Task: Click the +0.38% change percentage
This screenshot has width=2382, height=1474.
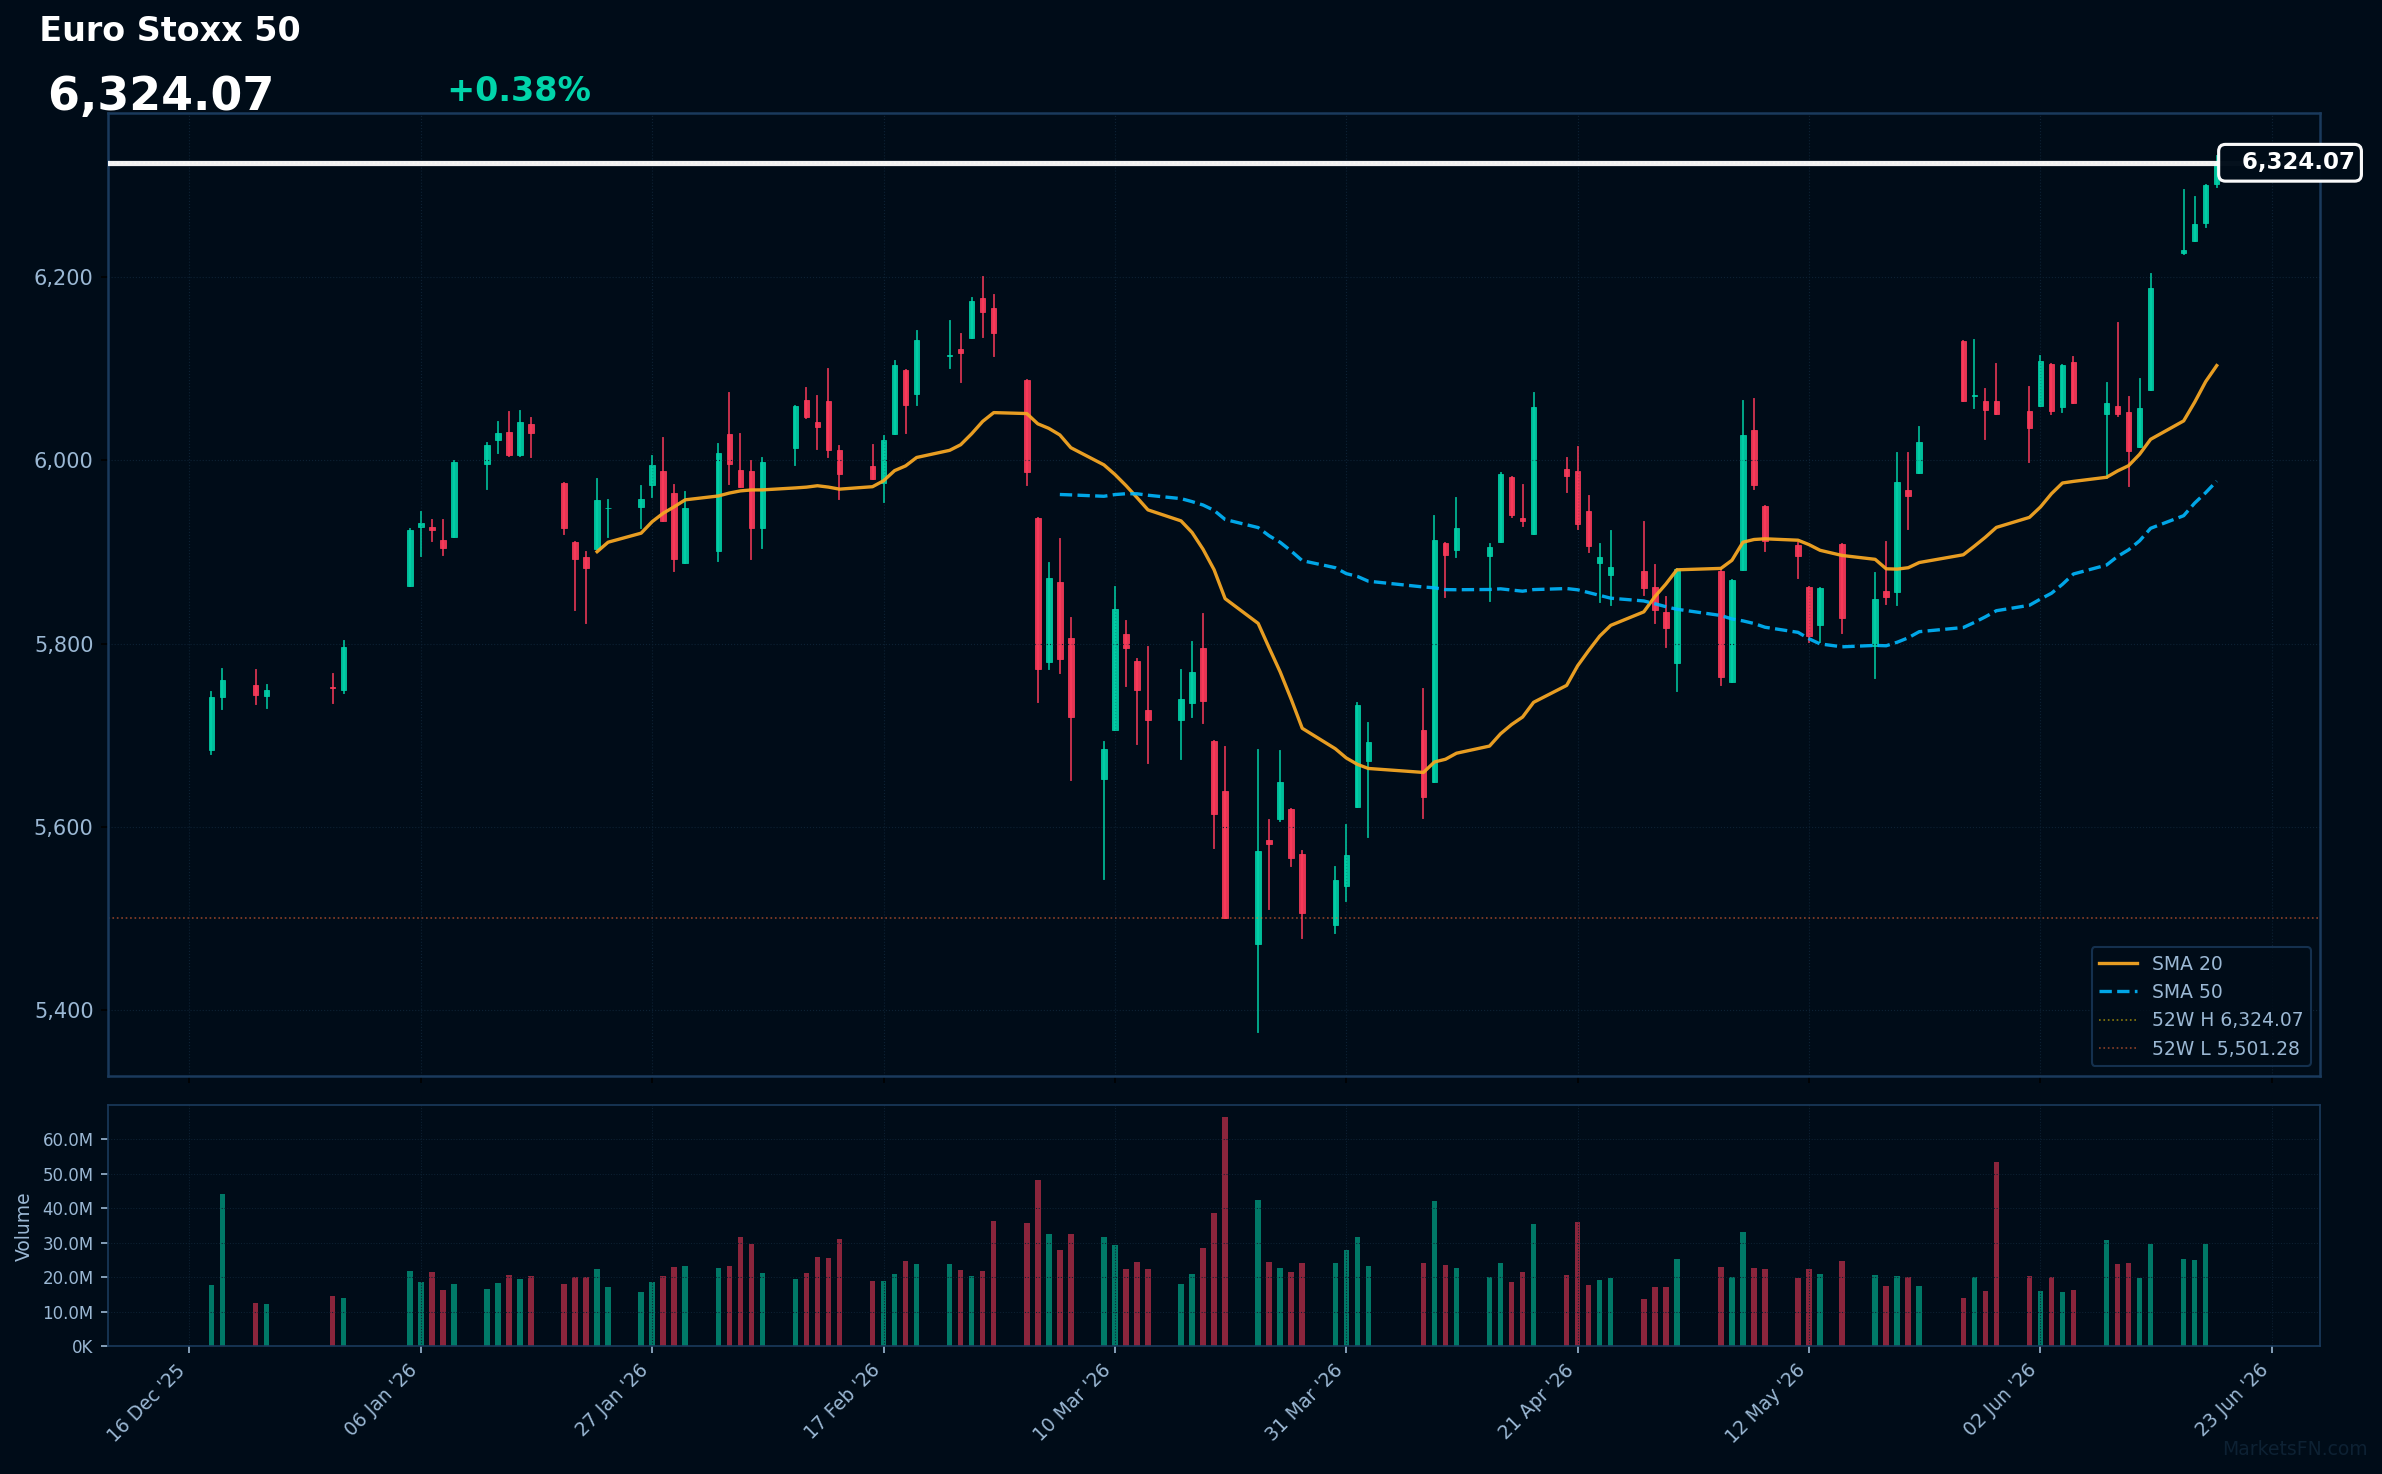Action: coord(519,90)
